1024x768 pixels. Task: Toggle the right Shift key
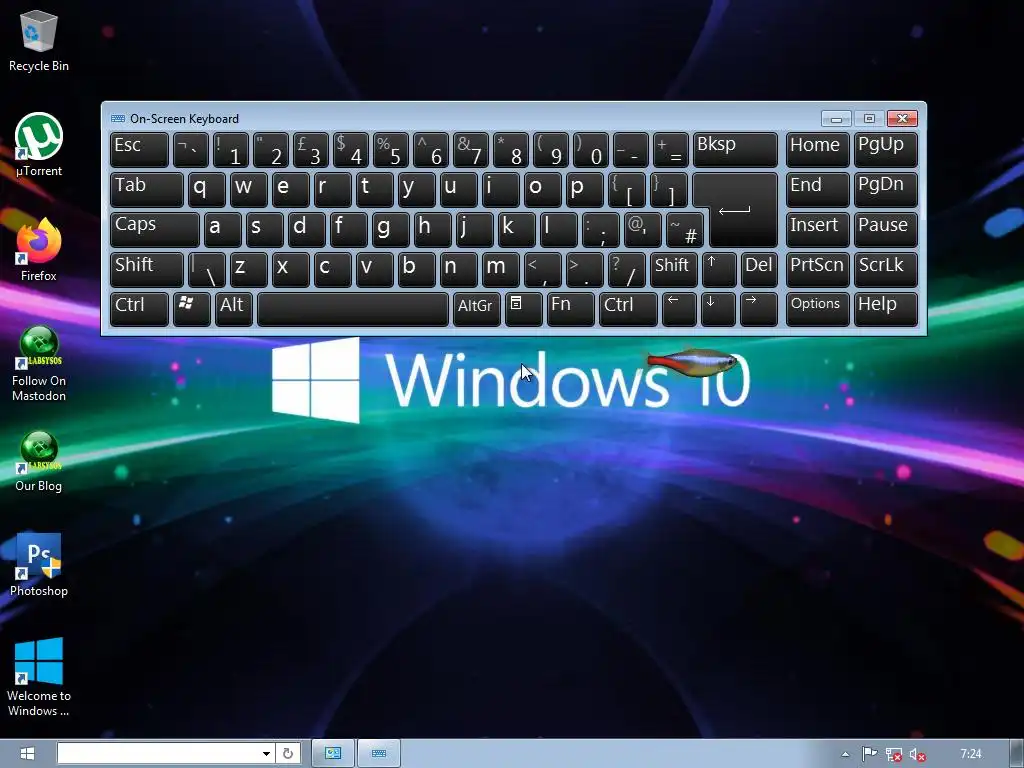click(x=673, y=270)
